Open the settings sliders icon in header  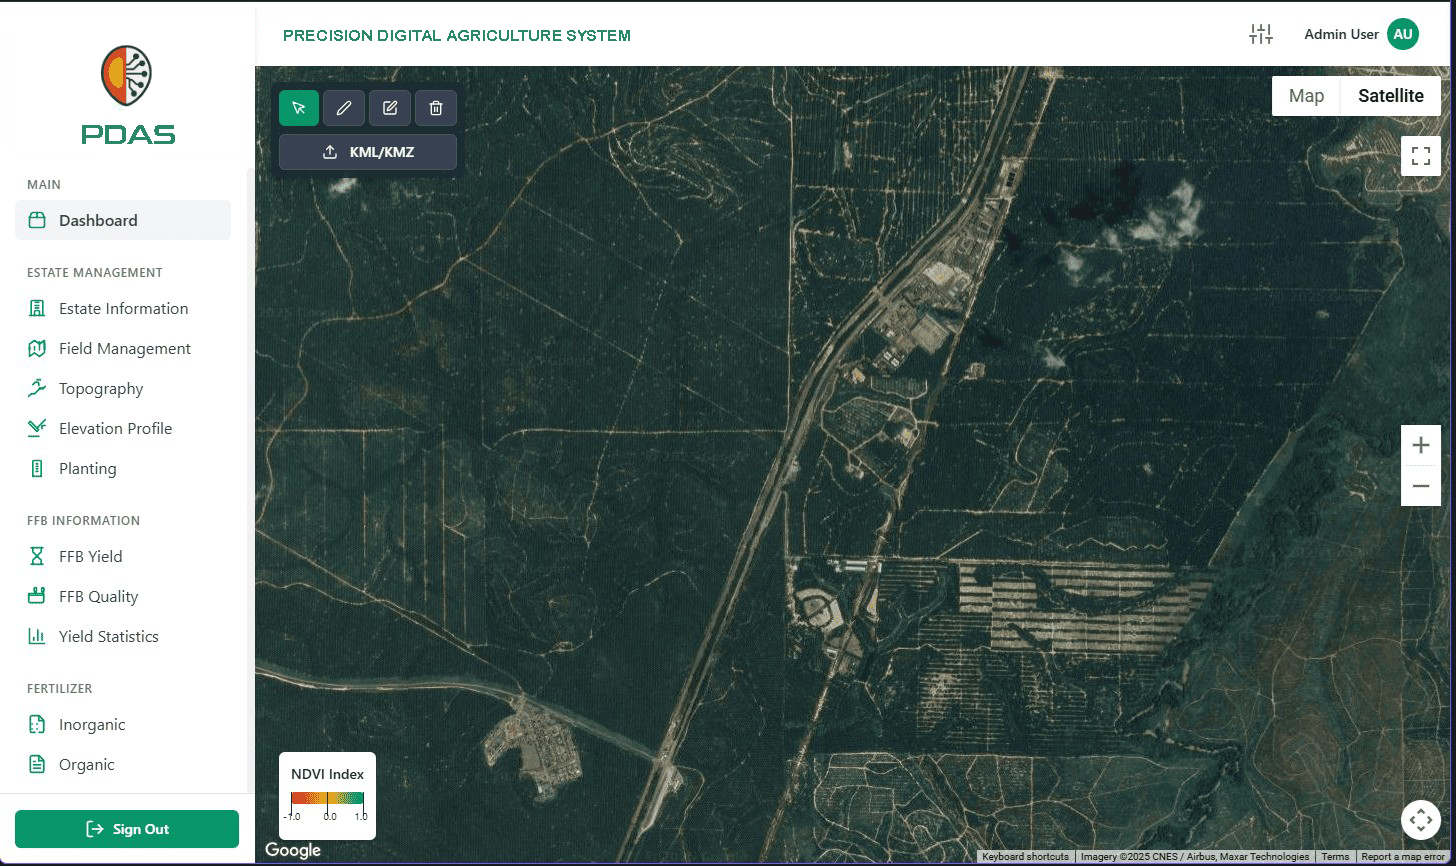[1261, 34]
